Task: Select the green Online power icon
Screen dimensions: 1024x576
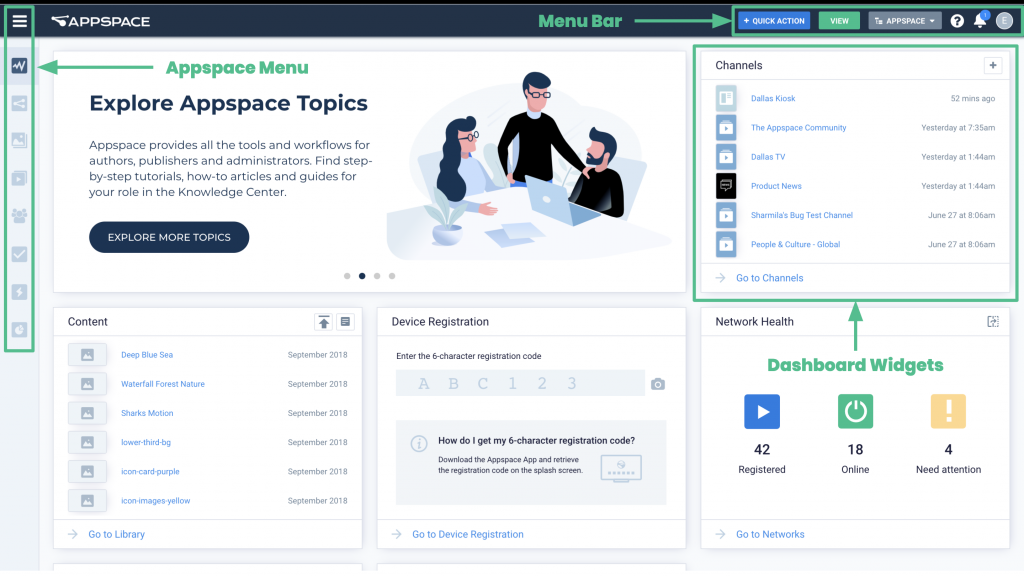Action: [x=855, y=411]
